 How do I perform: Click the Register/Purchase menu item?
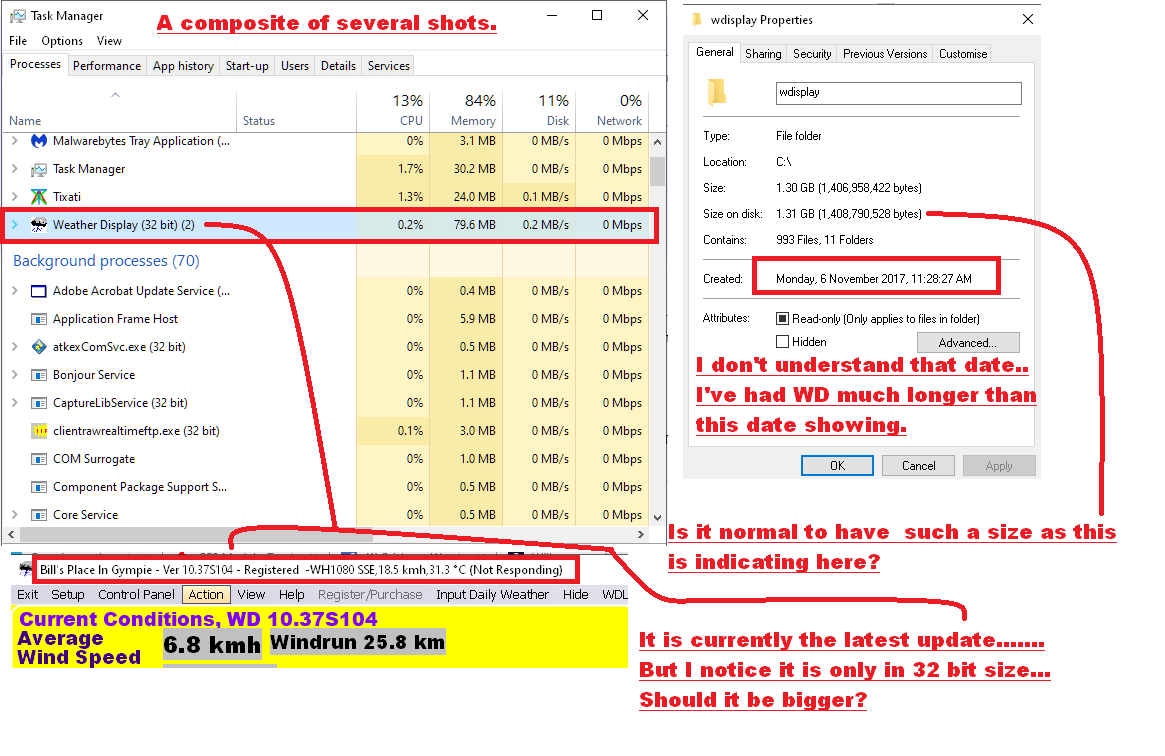[x=370, y=595]
